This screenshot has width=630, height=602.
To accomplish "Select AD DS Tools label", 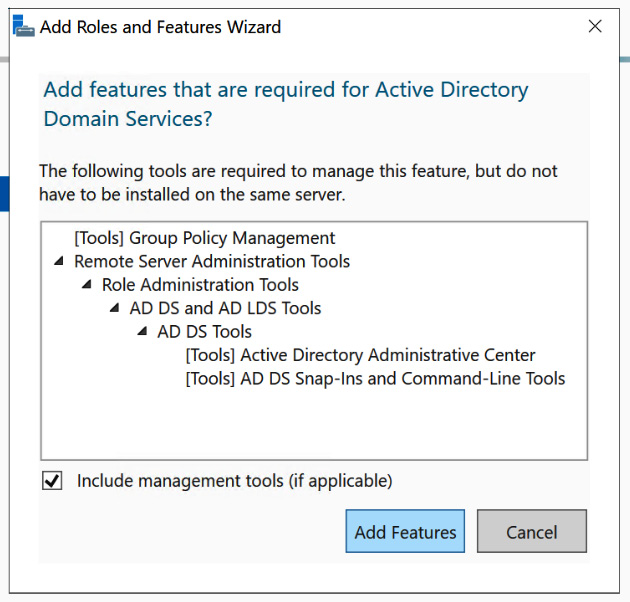I will click(x=205, y=332).
